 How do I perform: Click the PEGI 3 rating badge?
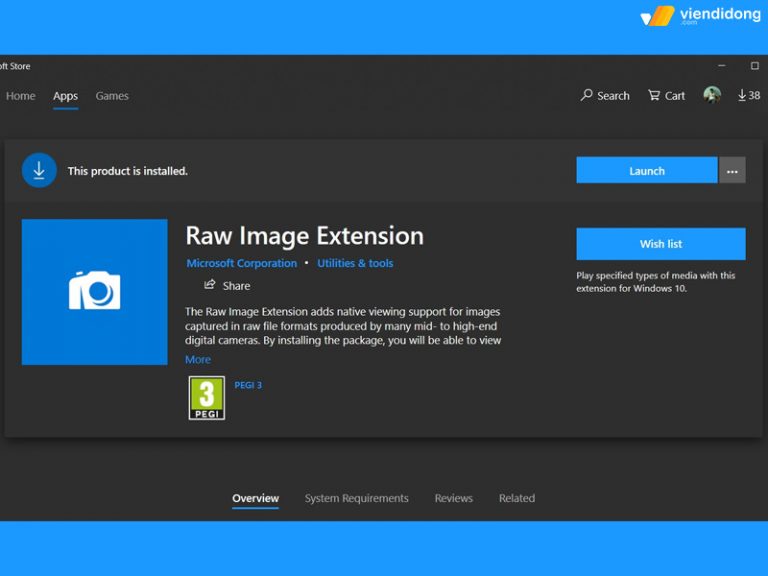coord(207,398)
